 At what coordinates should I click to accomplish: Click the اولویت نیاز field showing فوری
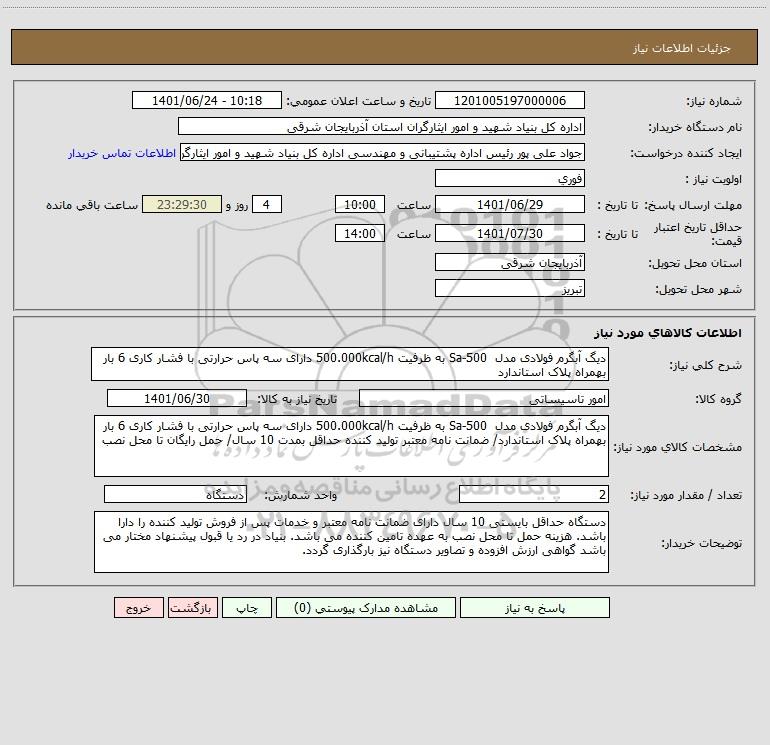click(x=510, y=178)
